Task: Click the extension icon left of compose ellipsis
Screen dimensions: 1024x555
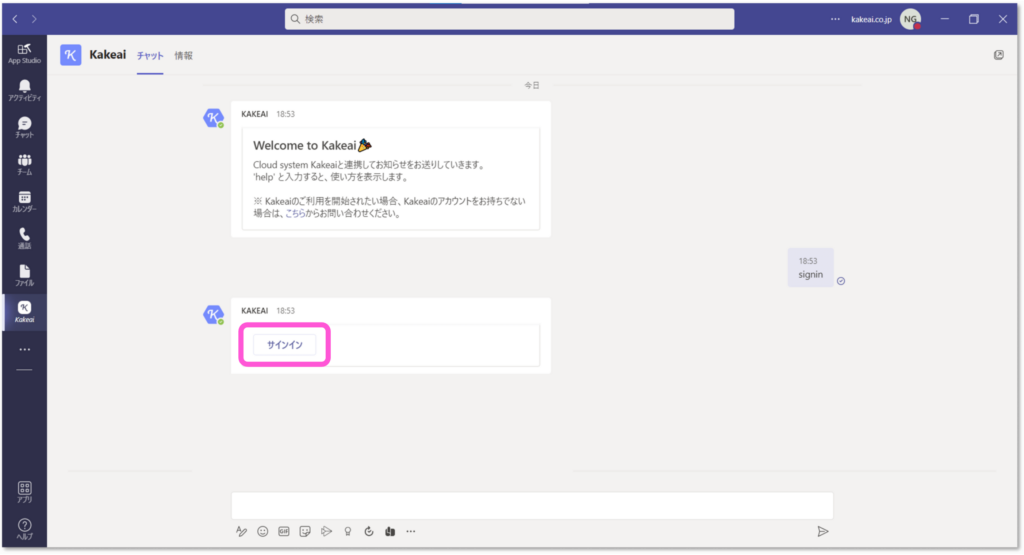Action: (x=390, y=531)
